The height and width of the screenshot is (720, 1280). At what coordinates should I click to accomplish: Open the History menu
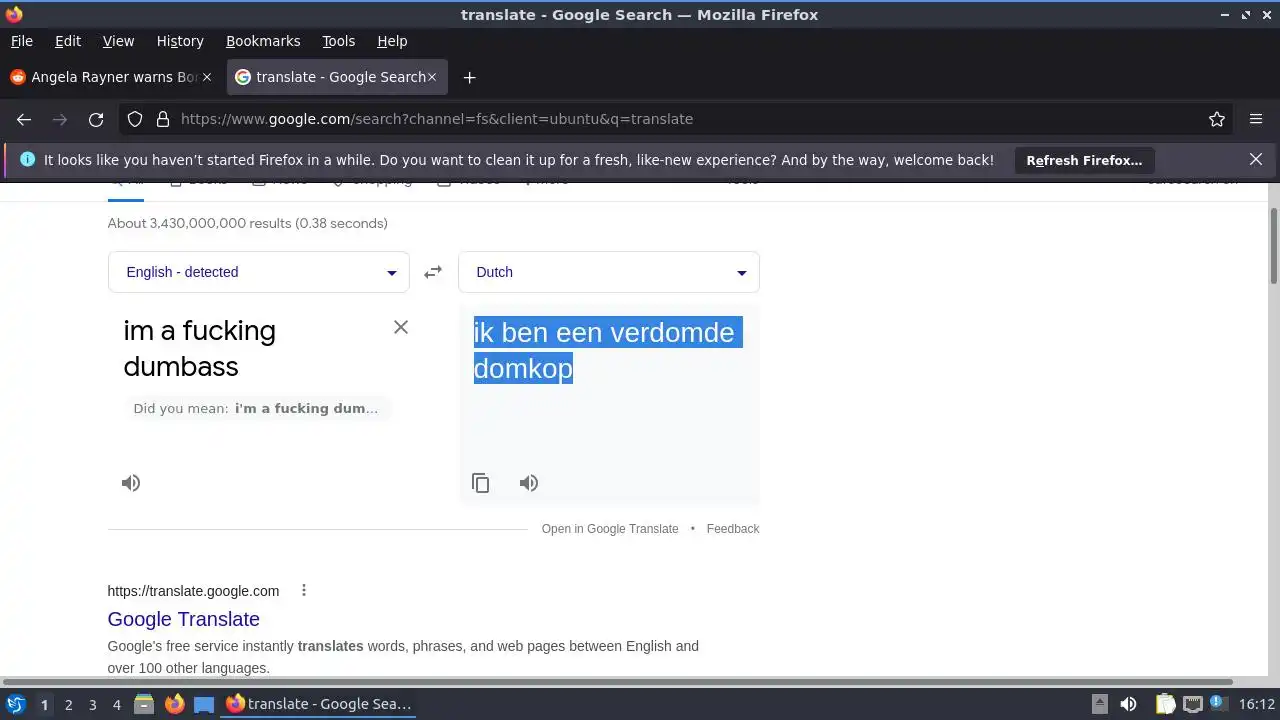180,41
